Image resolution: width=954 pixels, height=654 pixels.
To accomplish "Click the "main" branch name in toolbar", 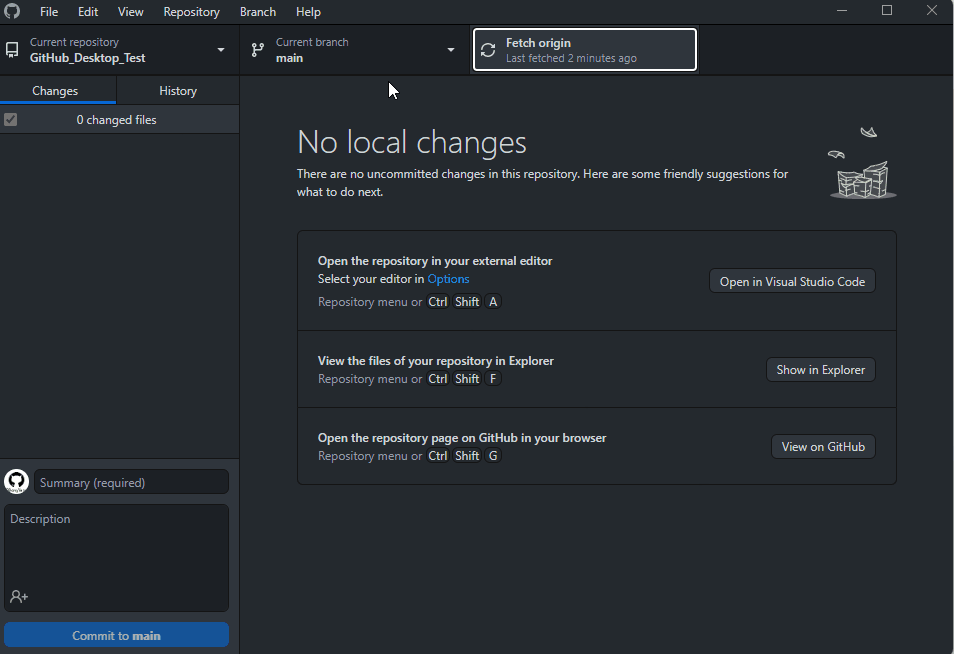I will click(x=289, y=58).
